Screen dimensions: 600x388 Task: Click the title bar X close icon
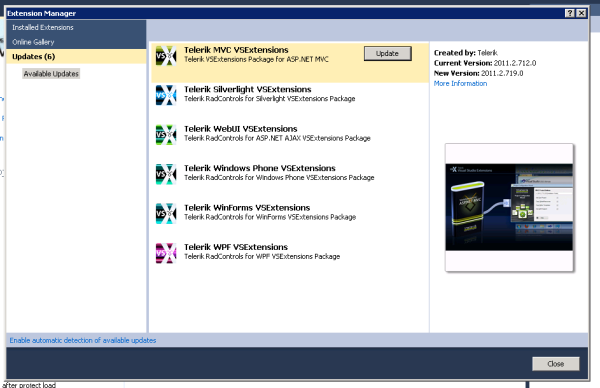pyautogui.click(x=581, y=13)
